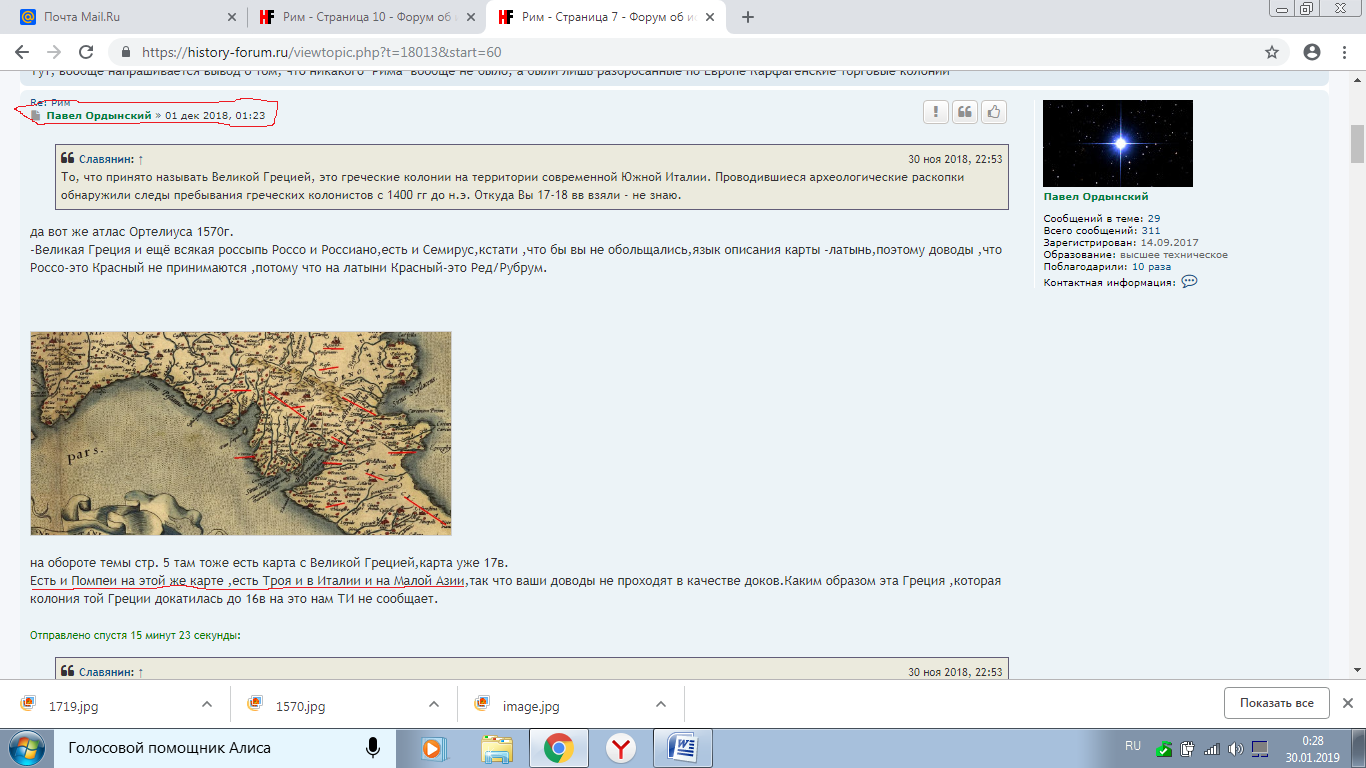The width and height of the screenshot is (1366, 768).
Task: Open the Chrome profile icon
Action: tap(1312, 52)
